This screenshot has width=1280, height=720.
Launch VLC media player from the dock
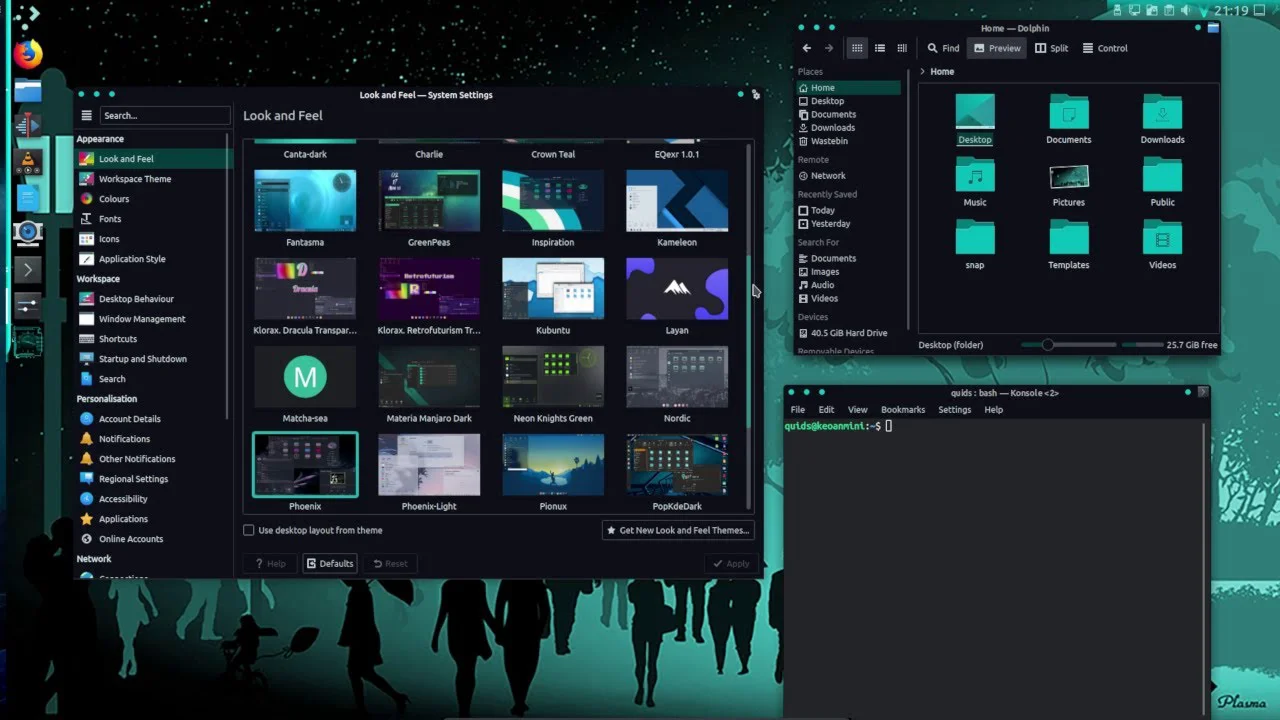[28, 162]
